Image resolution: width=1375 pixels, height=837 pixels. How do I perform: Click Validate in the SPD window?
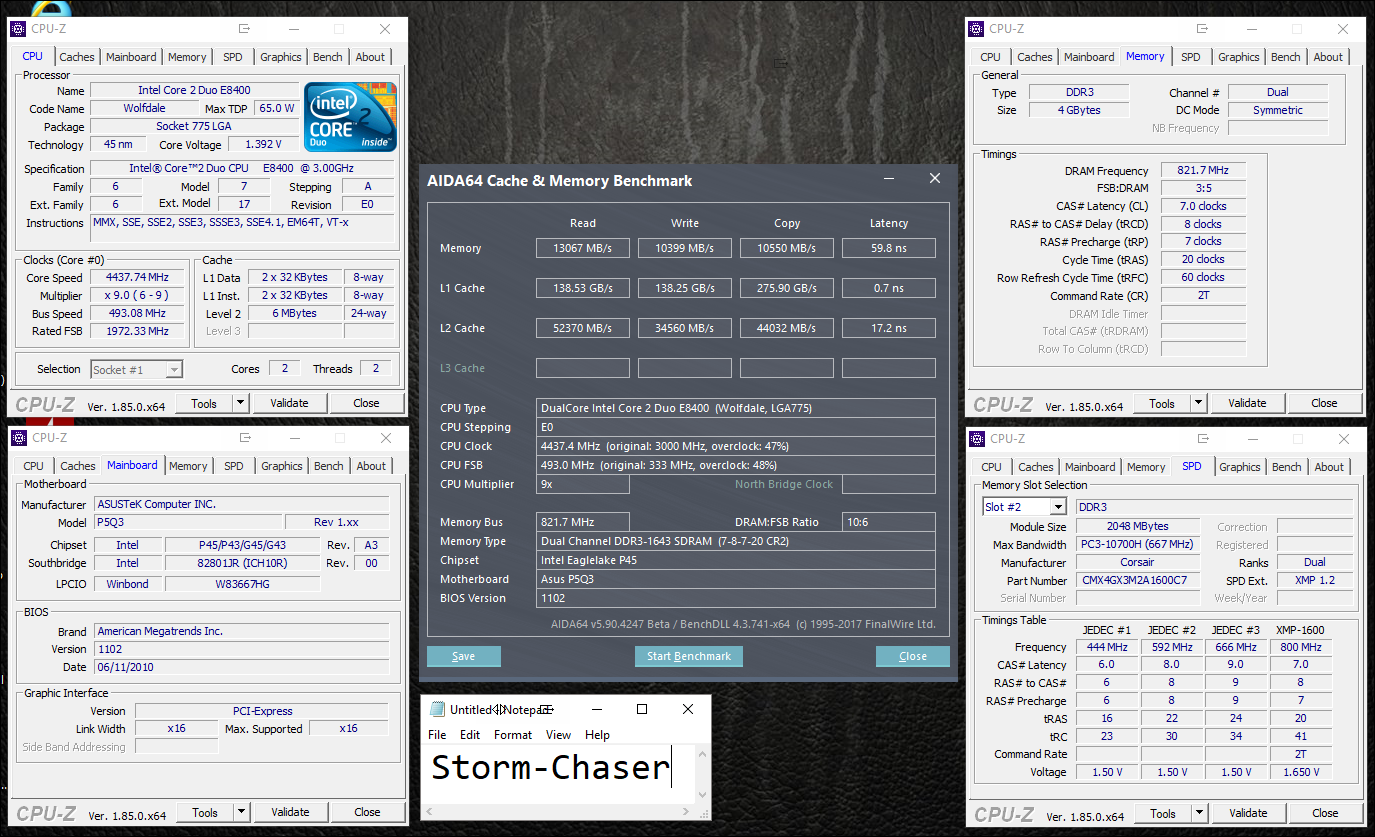(x=1248, y=813)
